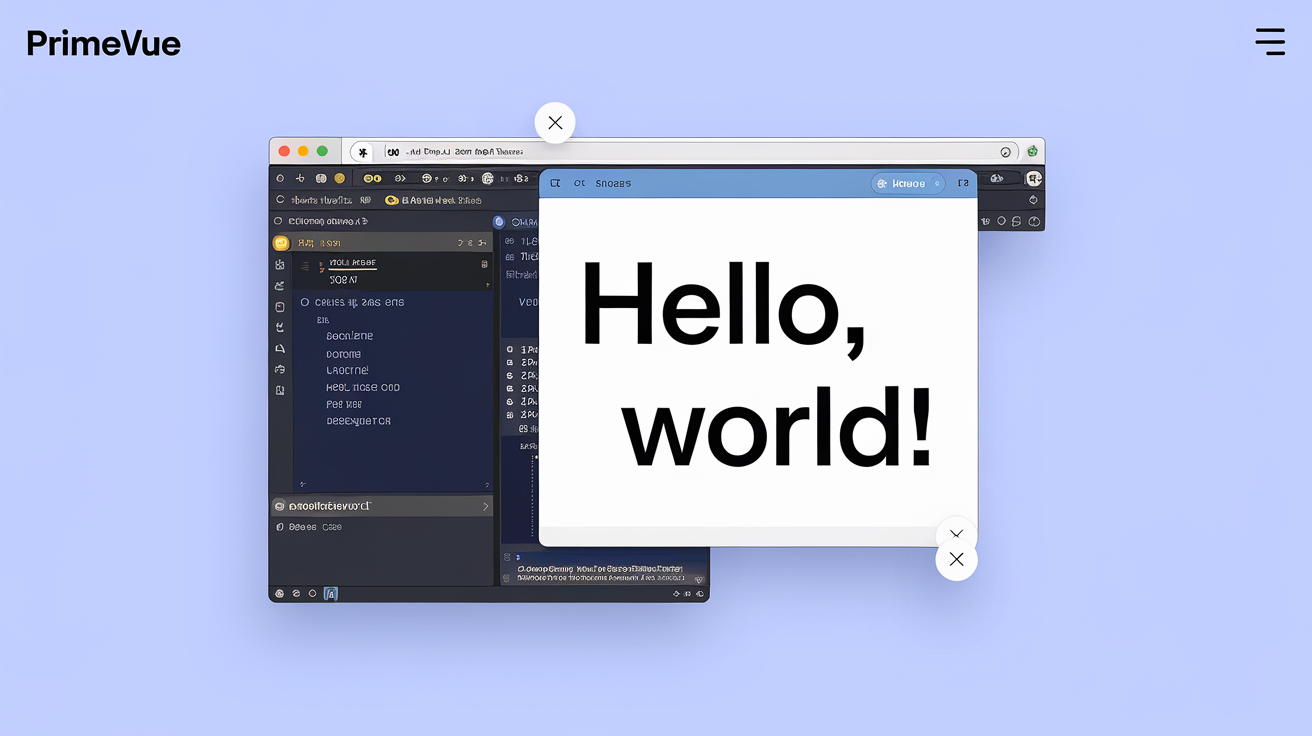Select the blue circle tab icon in the editor
The height and width of the screenshot is (736, 1312).
[x=499, y=222]
